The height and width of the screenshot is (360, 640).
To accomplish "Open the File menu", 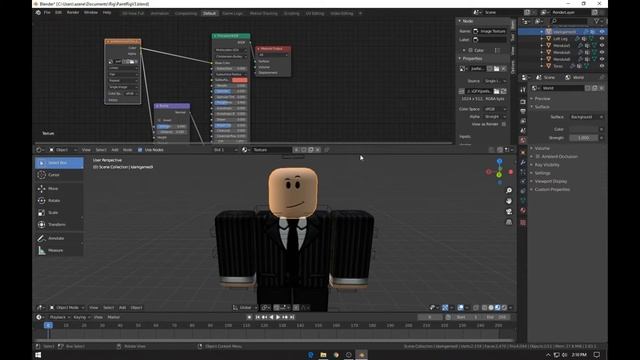I will 47,13.
